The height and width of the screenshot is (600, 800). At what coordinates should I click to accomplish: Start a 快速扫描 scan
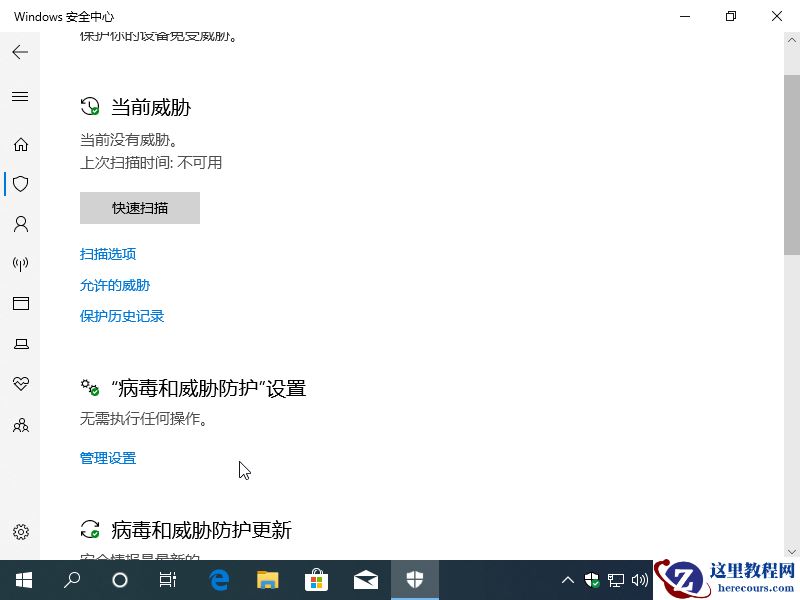(x=139, y=208)
